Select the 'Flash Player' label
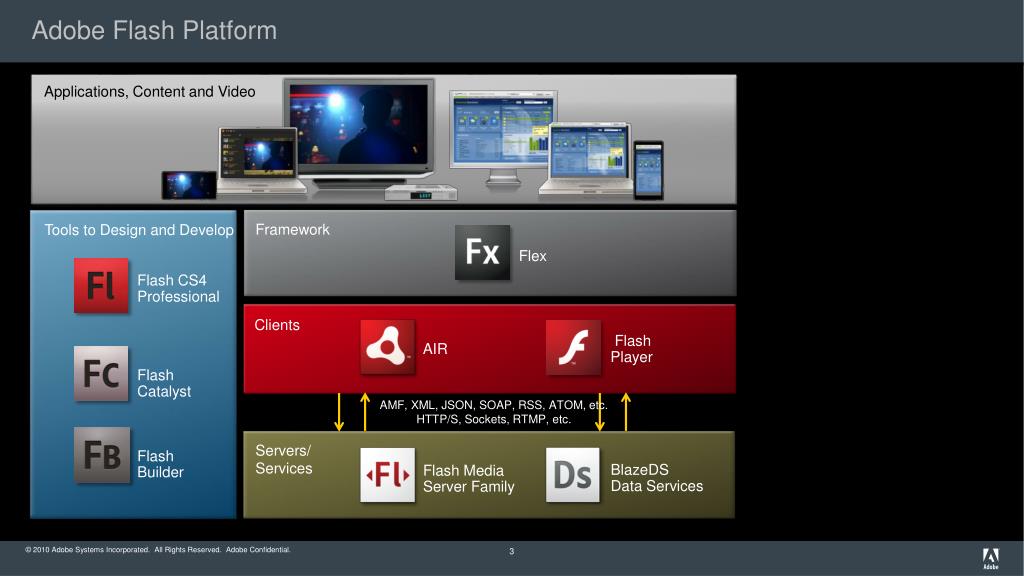 click(632, 349)
